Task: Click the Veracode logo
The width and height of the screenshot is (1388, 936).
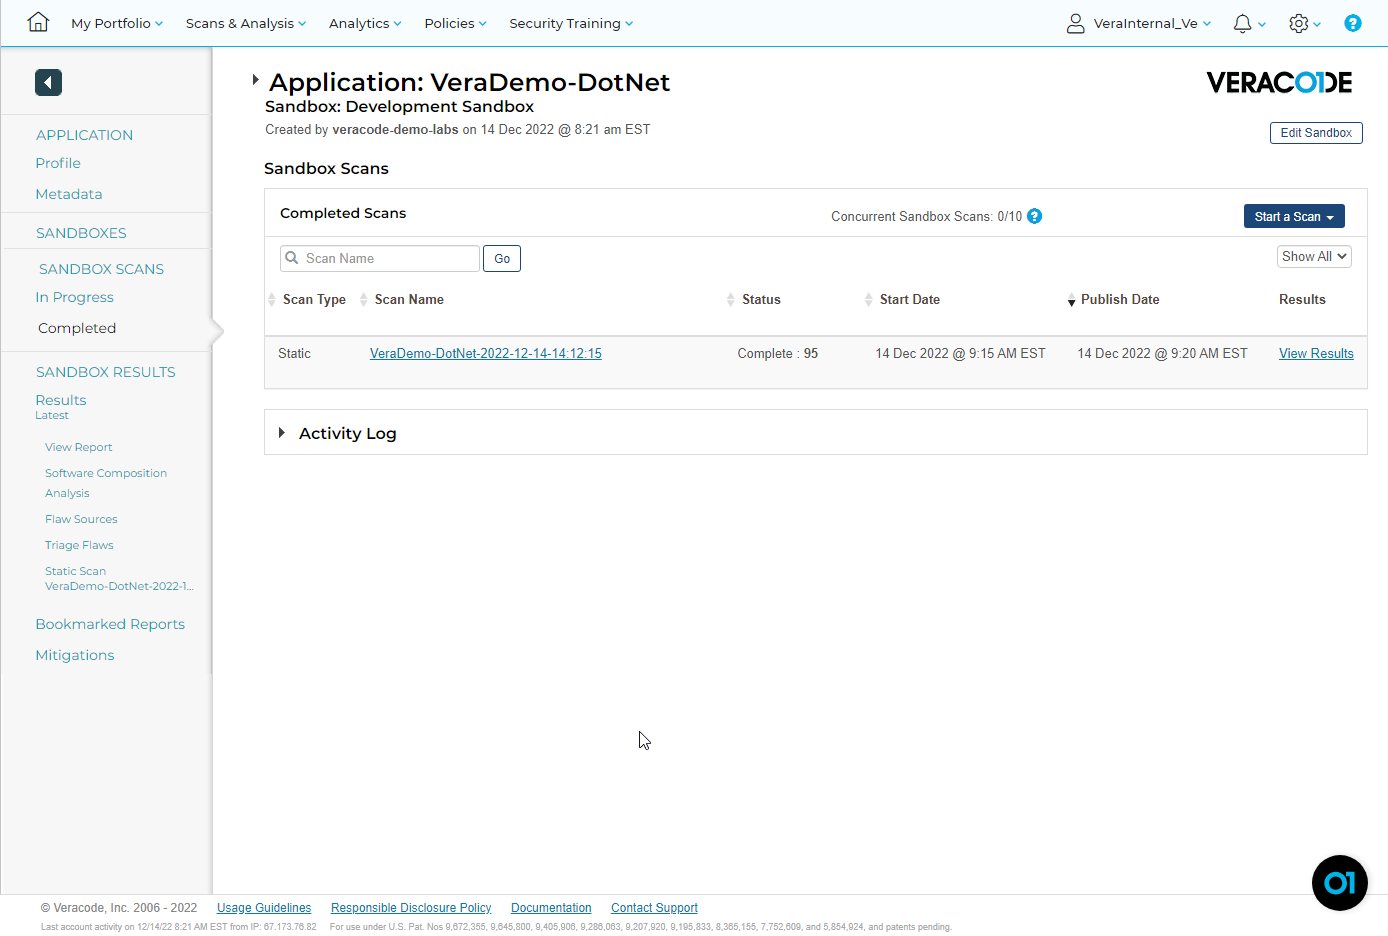Action: pyautogui.click(x=1279, y=82)
